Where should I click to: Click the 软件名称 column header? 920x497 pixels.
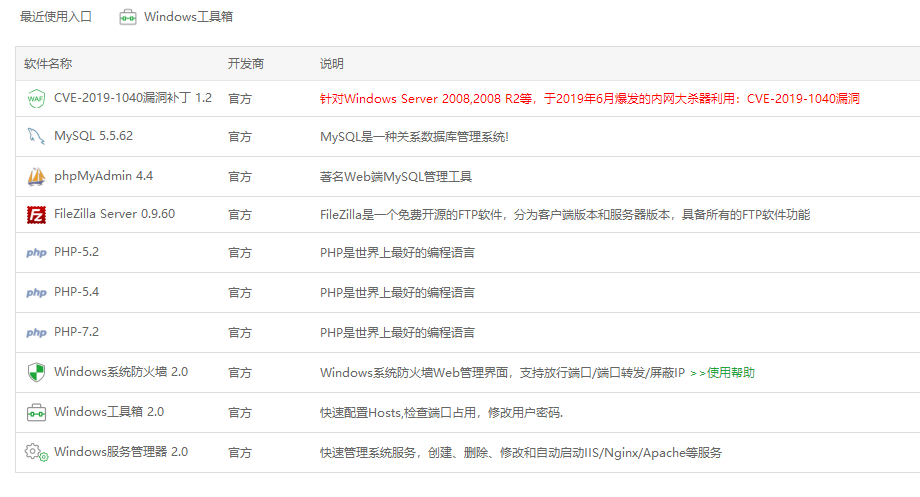pyautogui.click(x=48, y=63)
